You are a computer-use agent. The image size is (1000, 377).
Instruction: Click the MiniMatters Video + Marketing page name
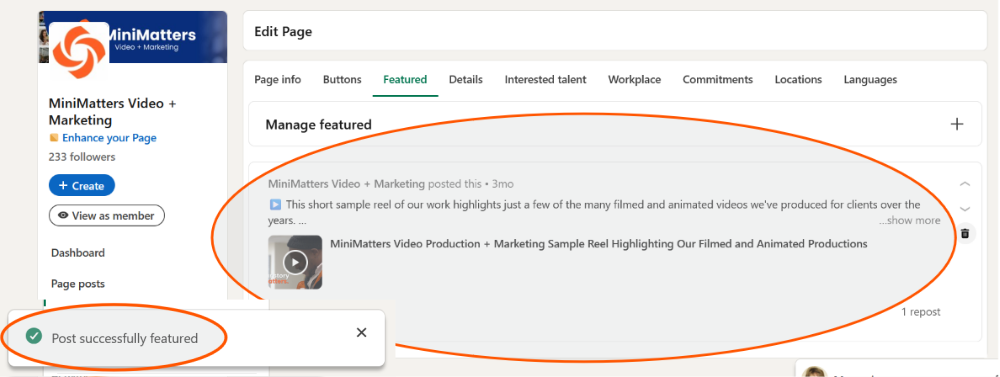[x=112, y=112]
